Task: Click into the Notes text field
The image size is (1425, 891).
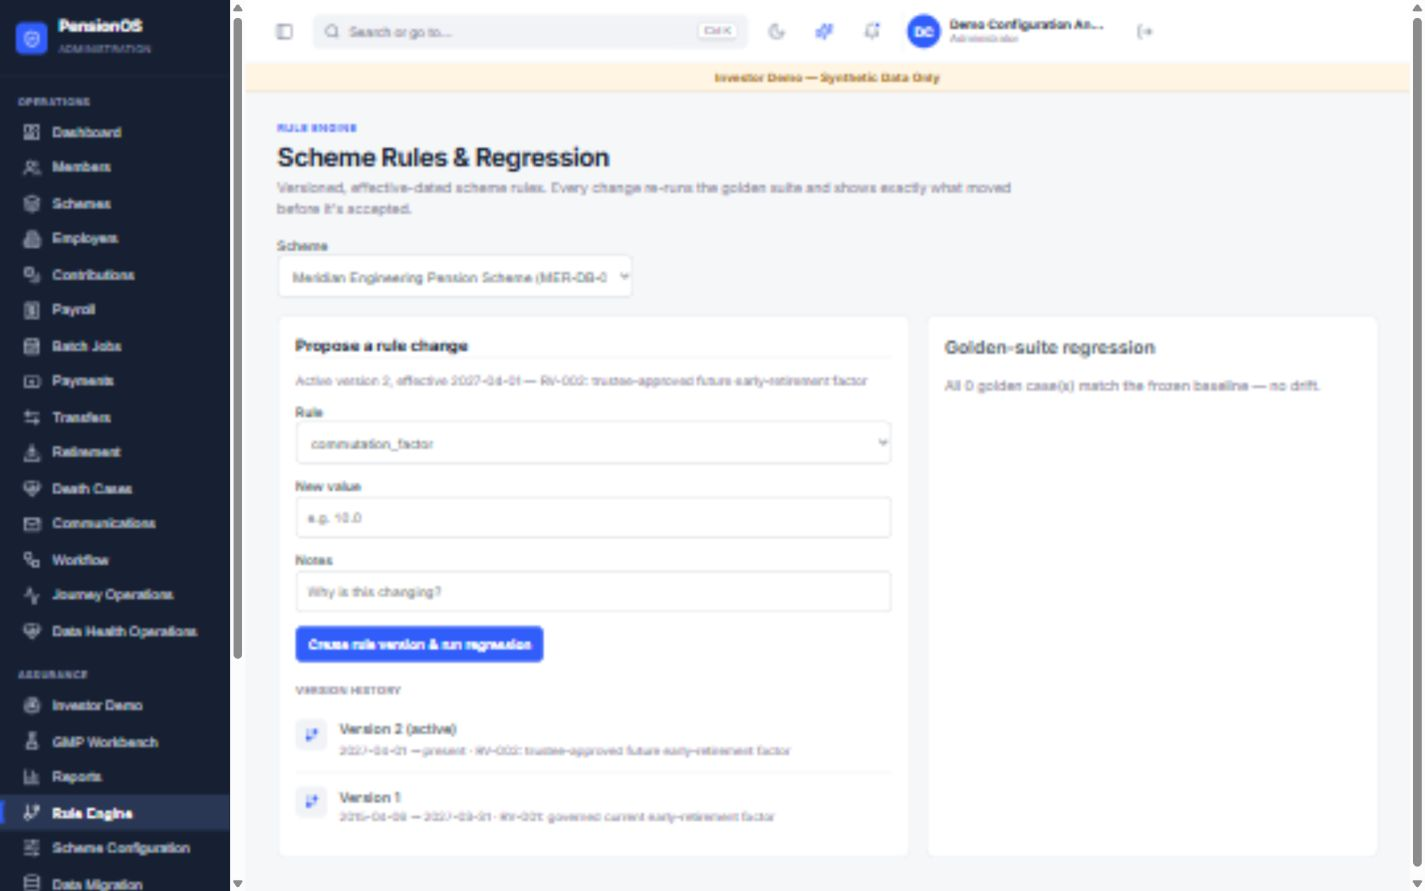Action: [x=593, y=592]
